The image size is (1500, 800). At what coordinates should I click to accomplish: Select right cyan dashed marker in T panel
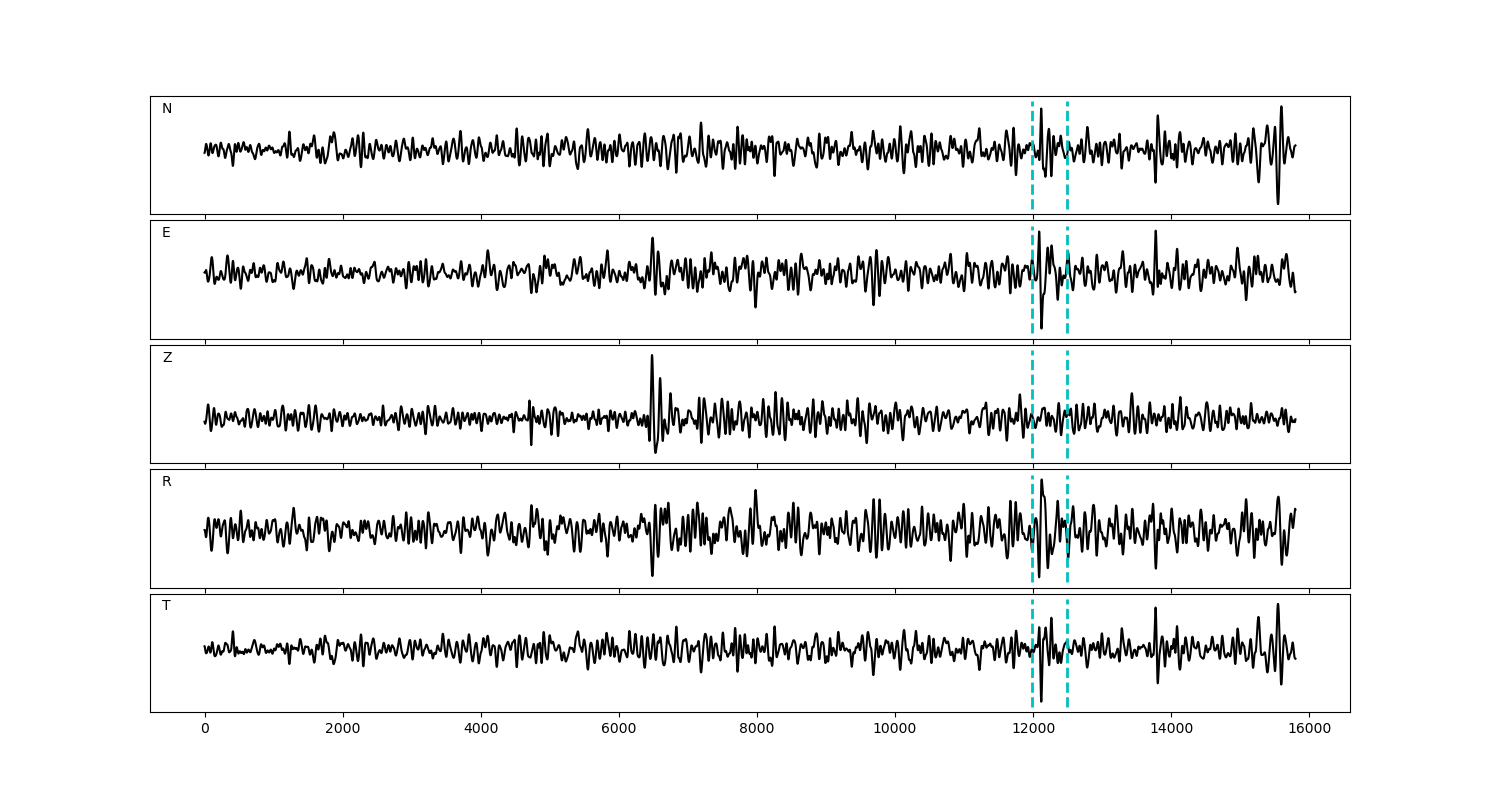1067,680
